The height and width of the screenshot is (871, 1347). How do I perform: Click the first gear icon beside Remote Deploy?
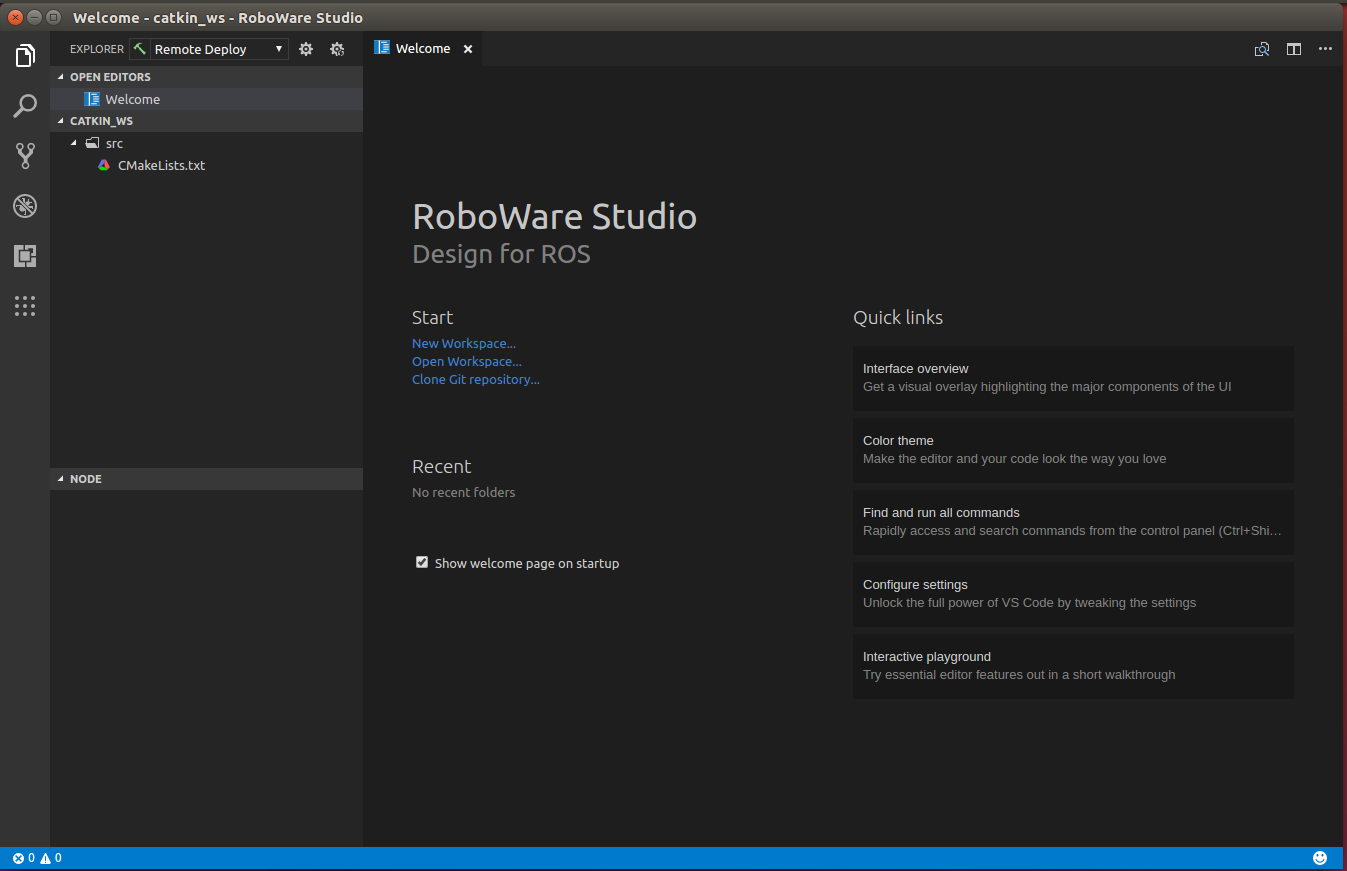point(306,49)
